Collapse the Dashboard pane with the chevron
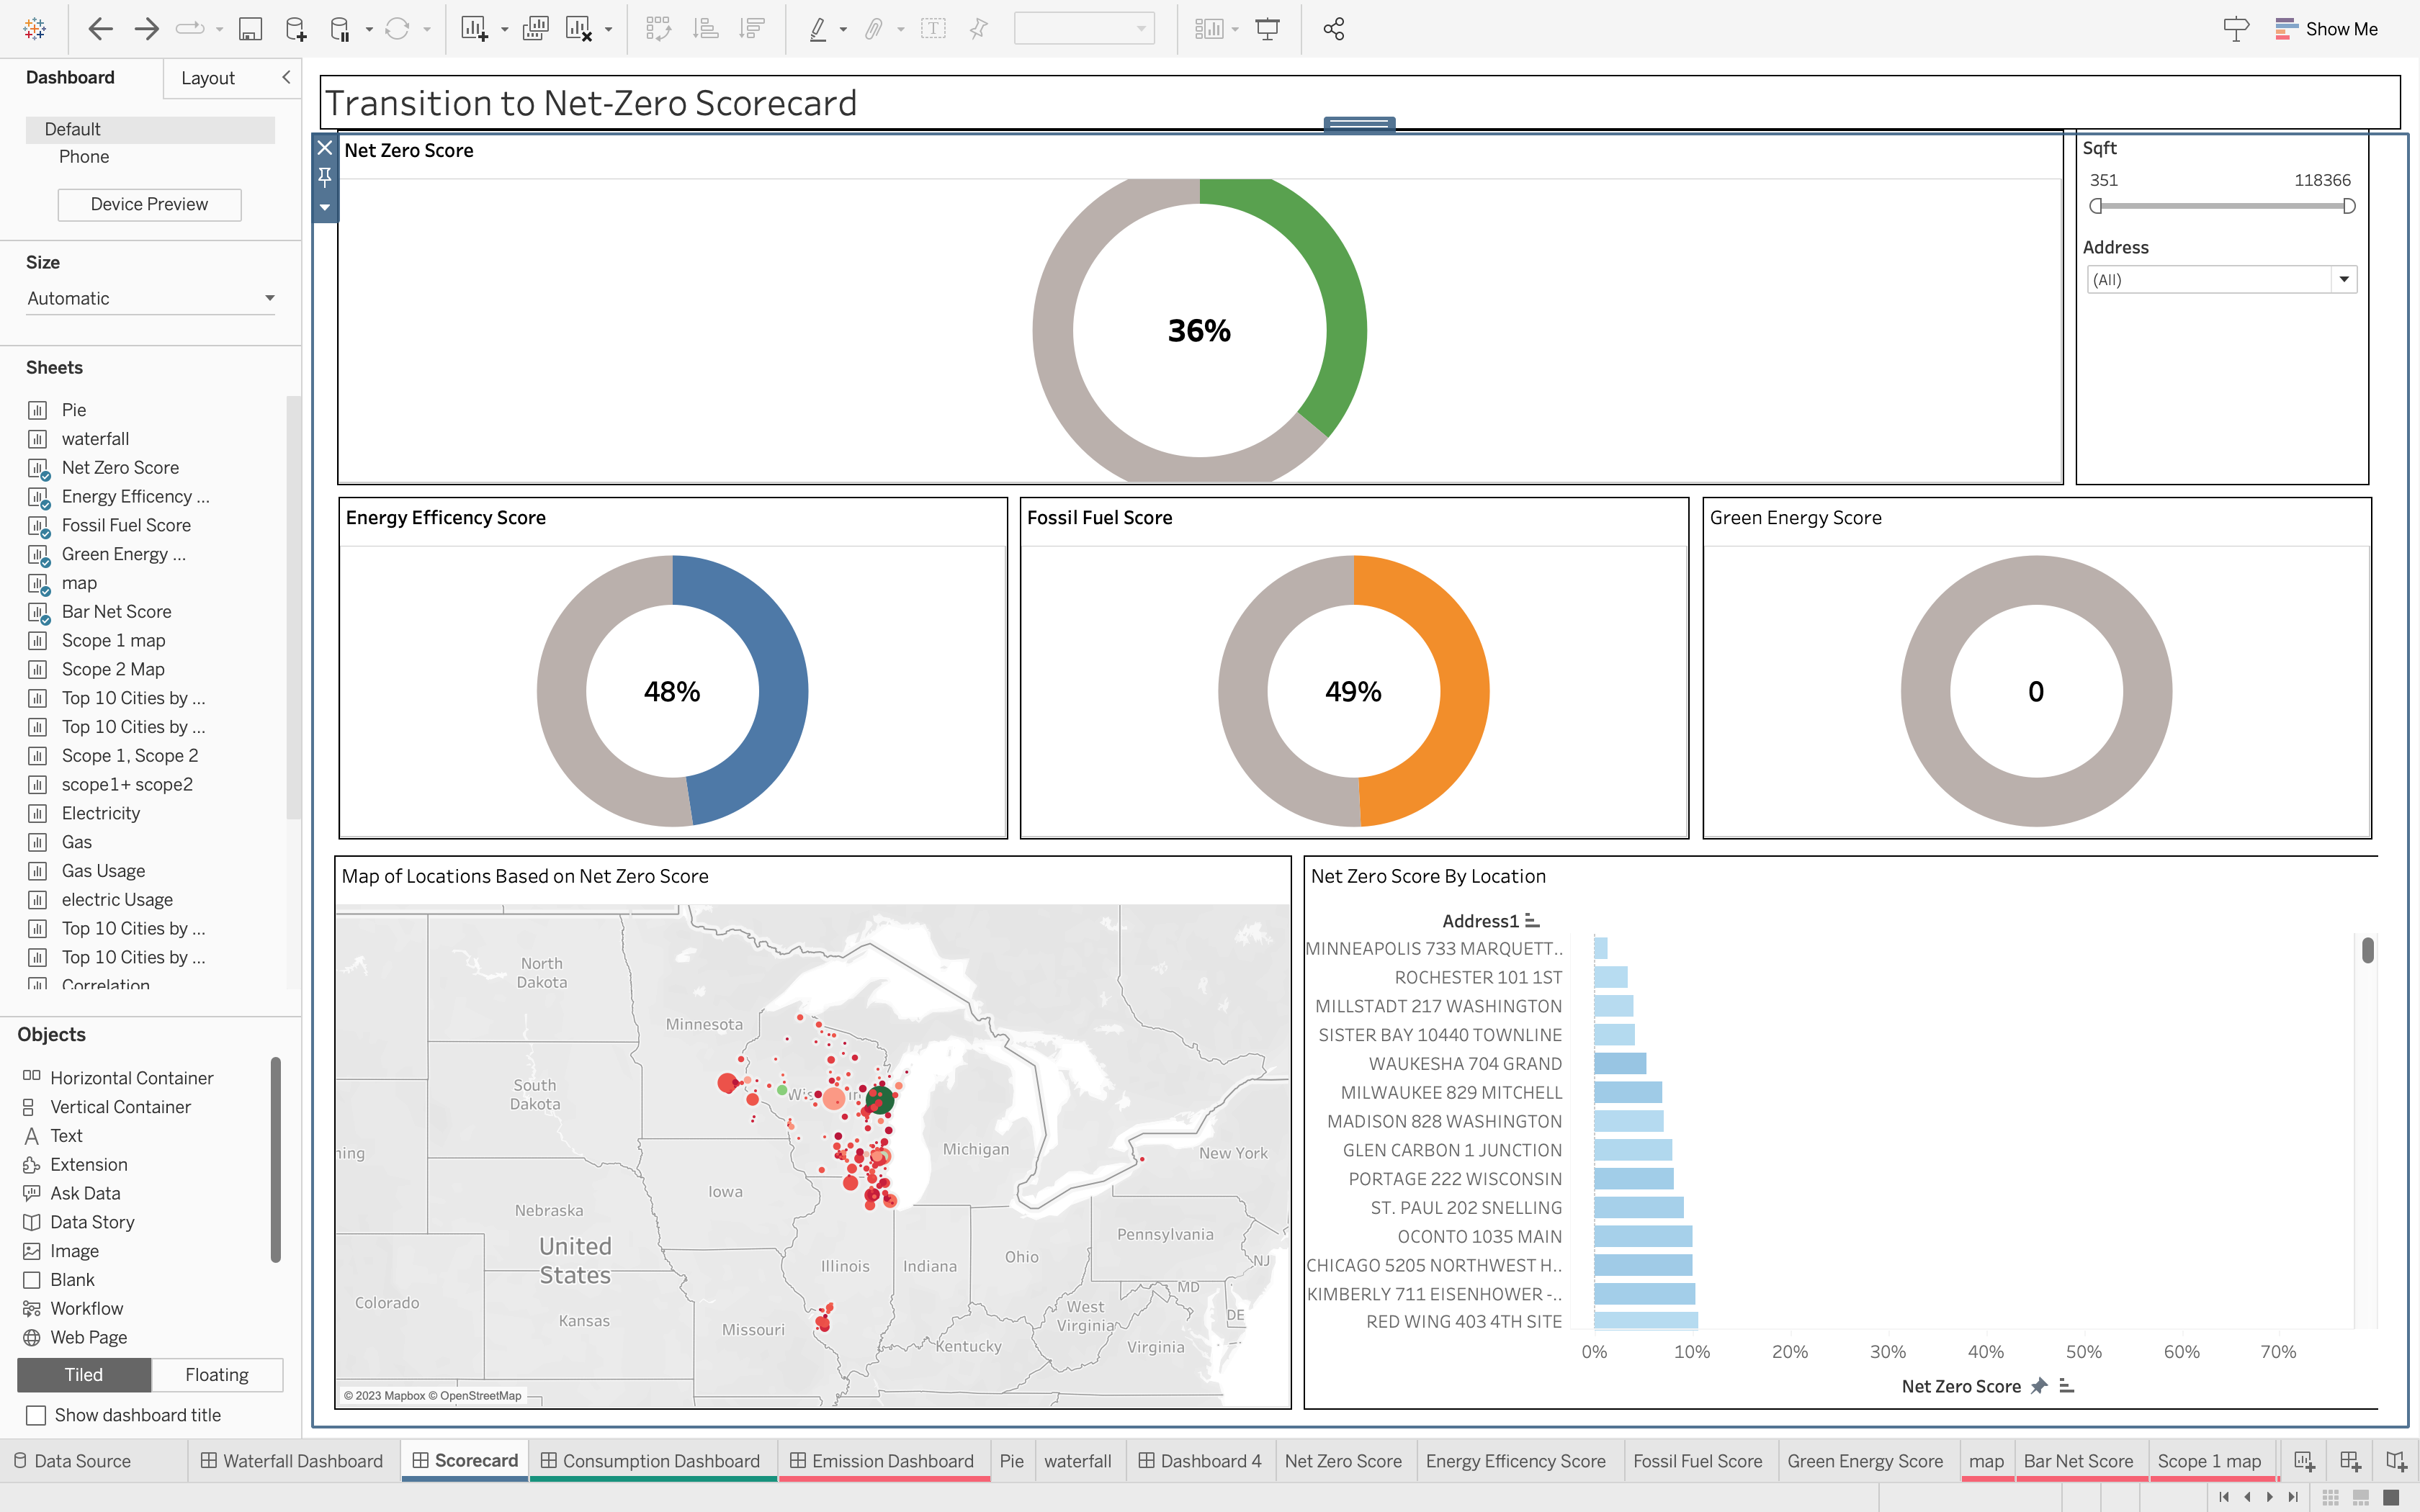This screenshot has height=1512, width=2420. pos(287,77)
